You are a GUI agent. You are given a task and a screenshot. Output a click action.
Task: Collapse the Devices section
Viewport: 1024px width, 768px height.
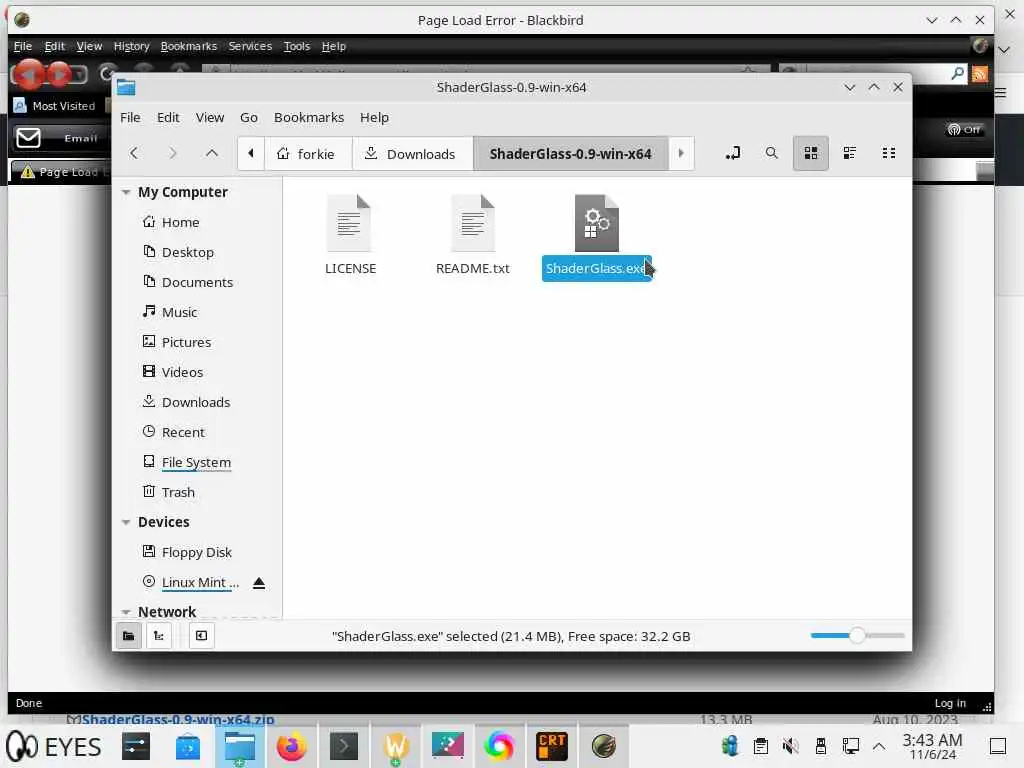125,522
